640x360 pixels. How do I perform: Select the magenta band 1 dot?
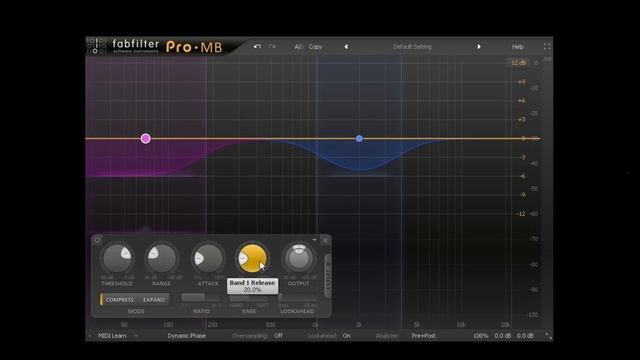tap(146, 138)
